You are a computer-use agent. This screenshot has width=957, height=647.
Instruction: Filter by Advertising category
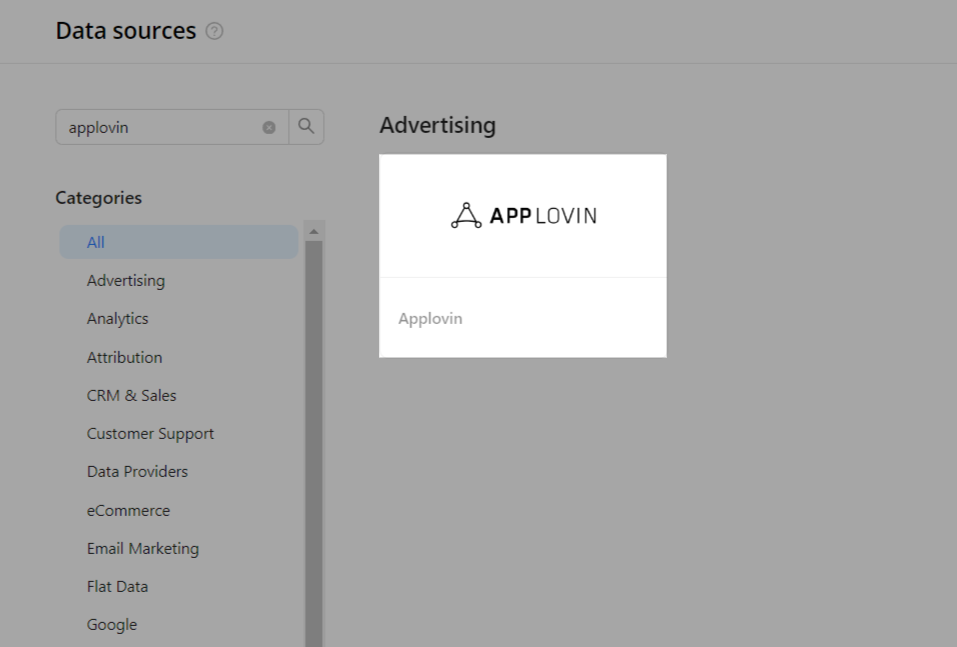click(126, 281)
